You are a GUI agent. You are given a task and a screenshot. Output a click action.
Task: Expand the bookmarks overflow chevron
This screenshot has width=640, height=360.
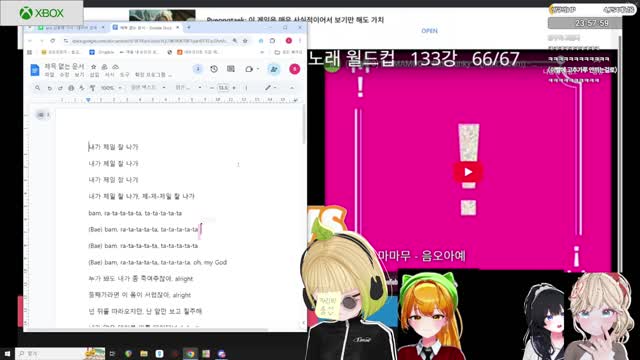click(x=262, y=52)
